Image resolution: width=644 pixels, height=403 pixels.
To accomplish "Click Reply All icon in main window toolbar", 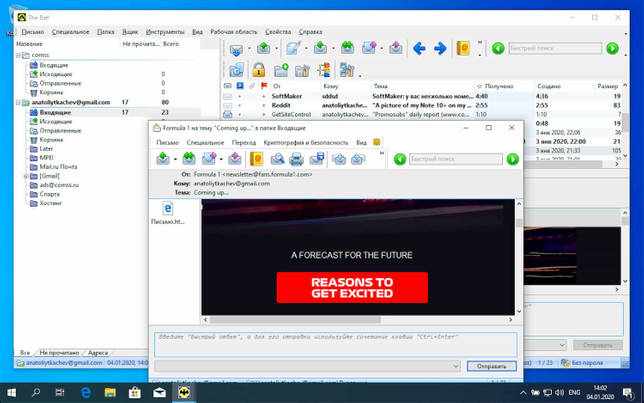I will point(347,48).
